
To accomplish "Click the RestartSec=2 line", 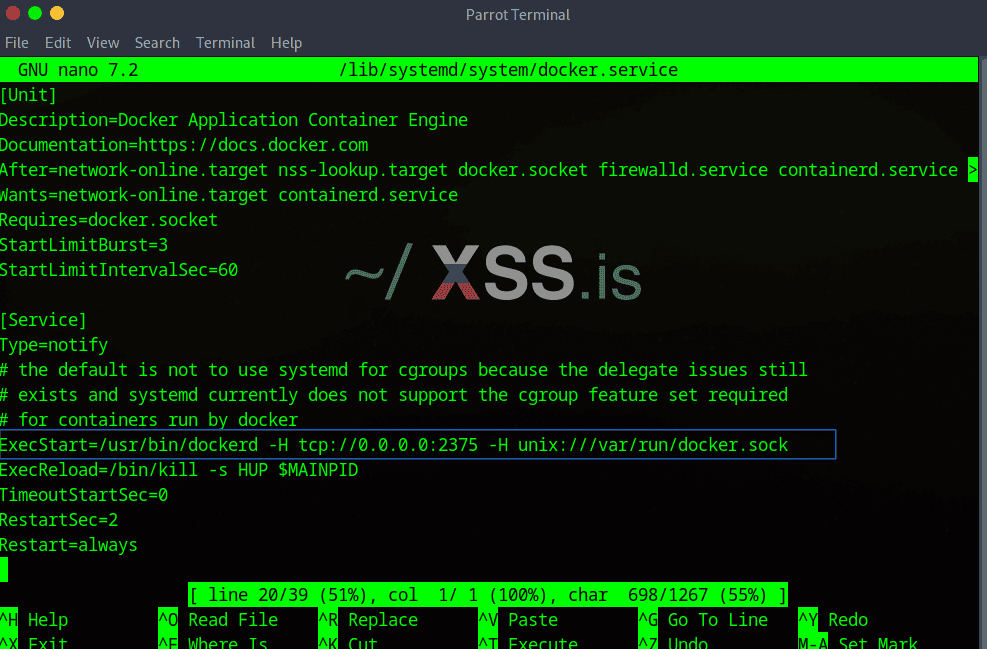I will click(x=59, y=520).
